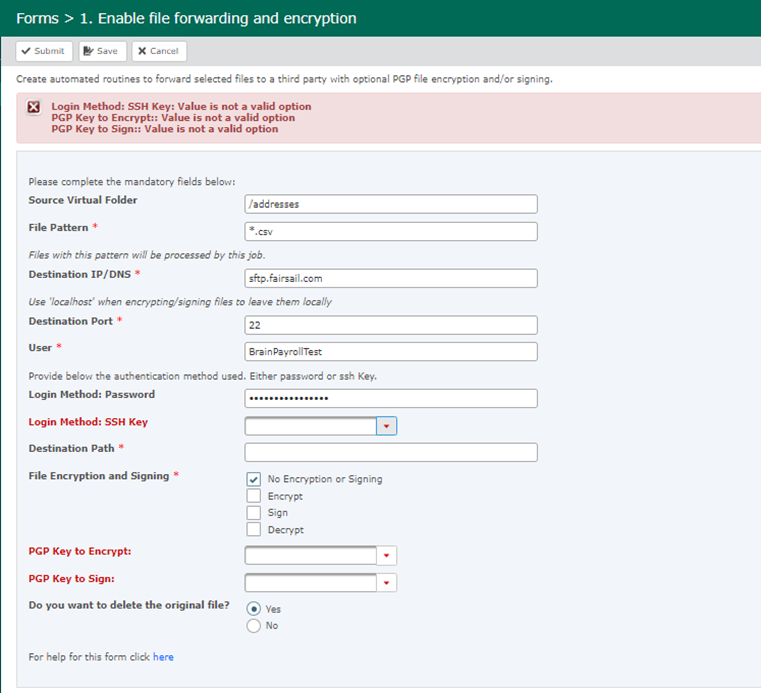
Task: Expand PGP Key to Encrypt dropdown arrow
Action: tap(386, 556)
